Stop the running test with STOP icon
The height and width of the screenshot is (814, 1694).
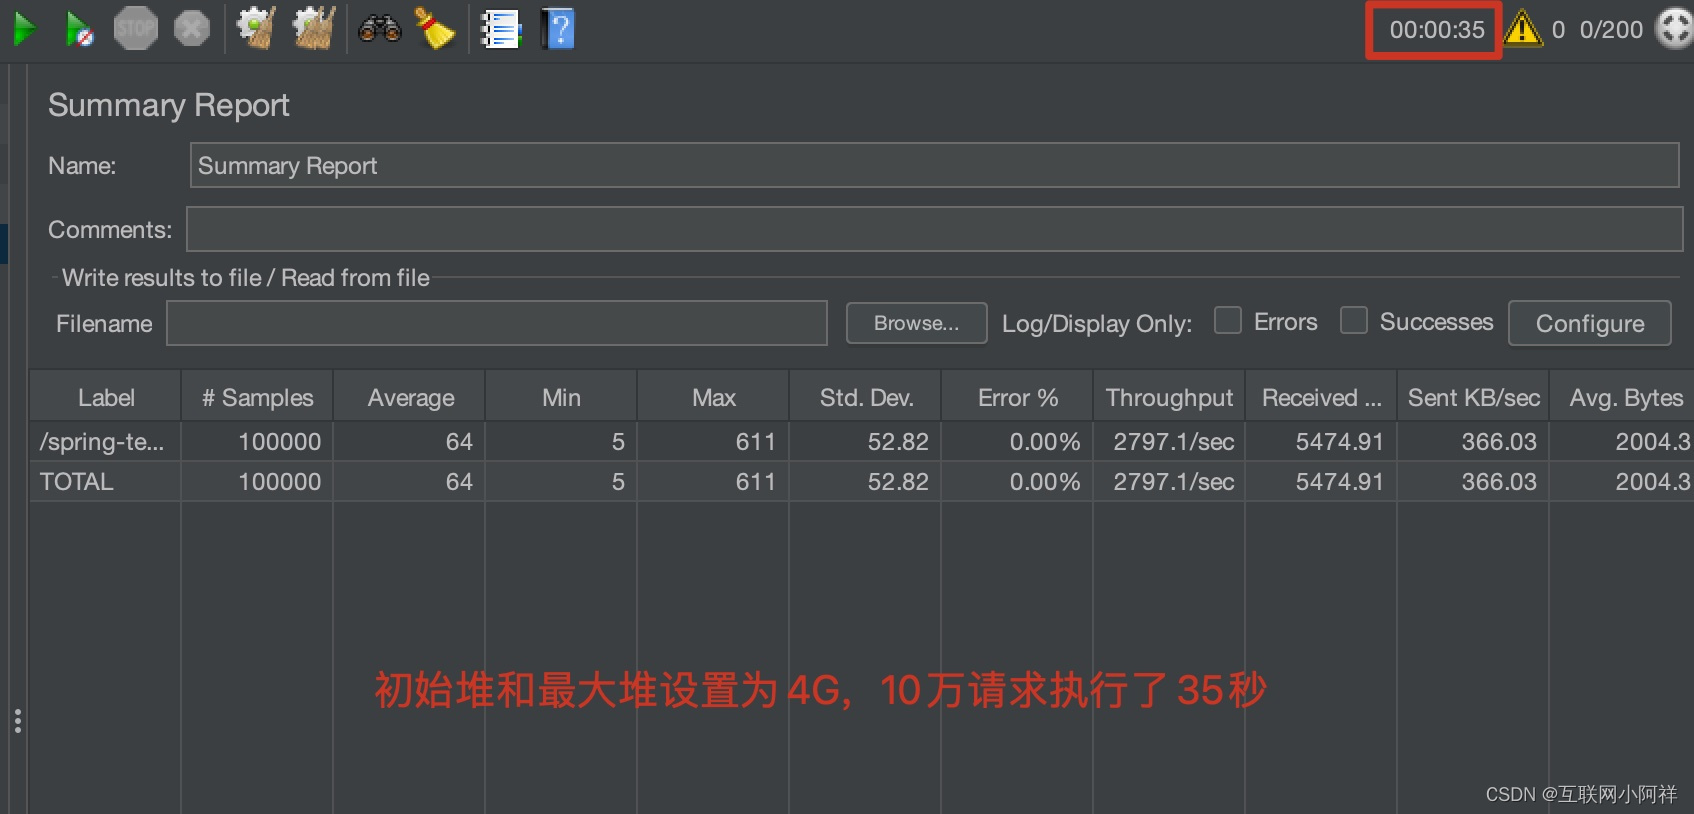coord(135,29)
